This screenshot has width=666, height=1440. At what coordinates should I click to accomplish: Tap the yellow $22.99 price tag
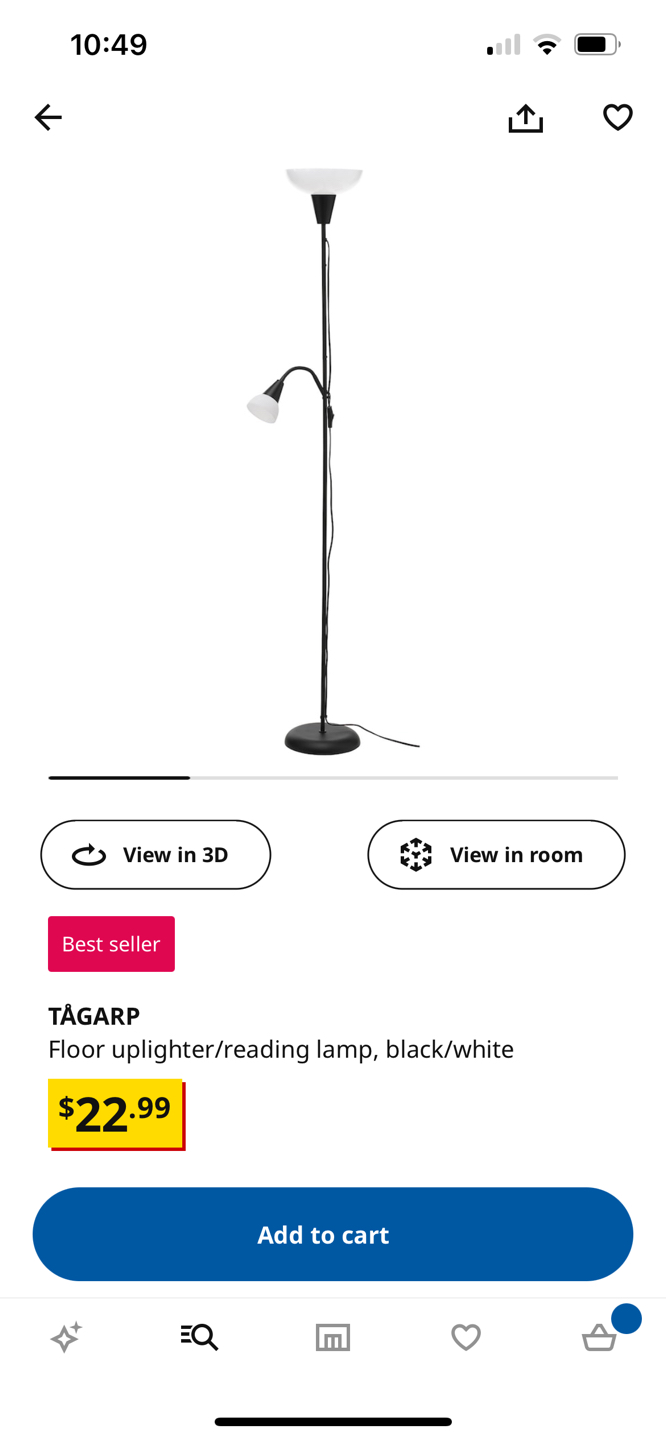(x=116, y=1113)
